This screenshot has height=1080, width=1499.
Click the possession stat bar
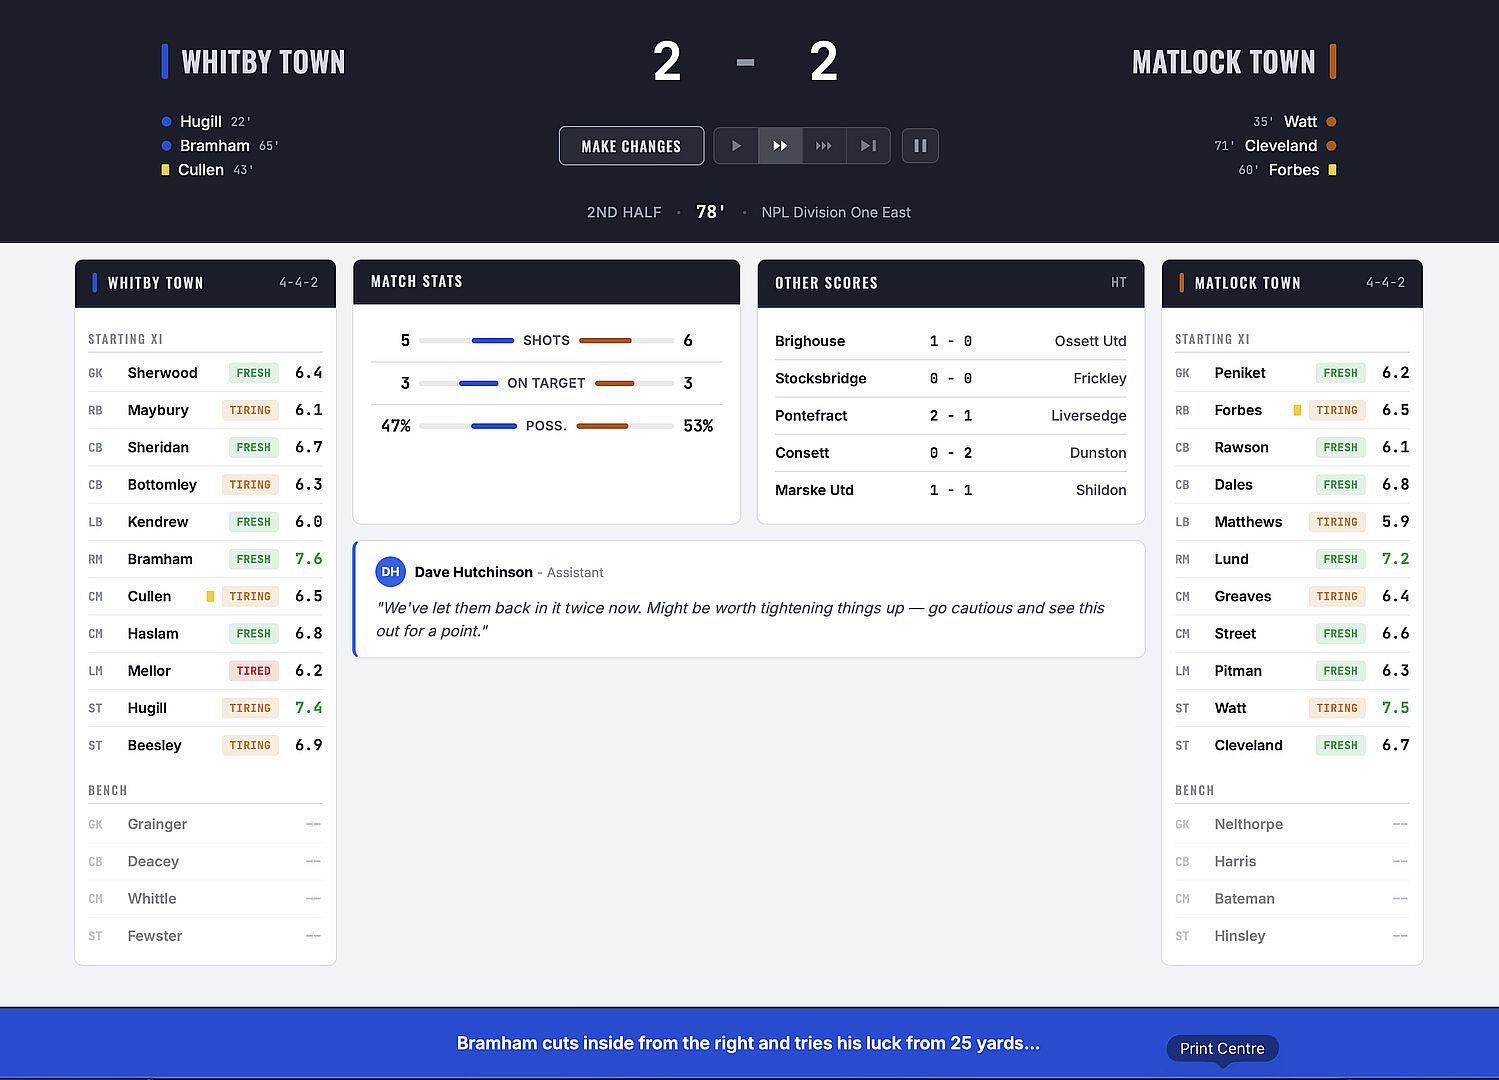[x=546, y=426]
